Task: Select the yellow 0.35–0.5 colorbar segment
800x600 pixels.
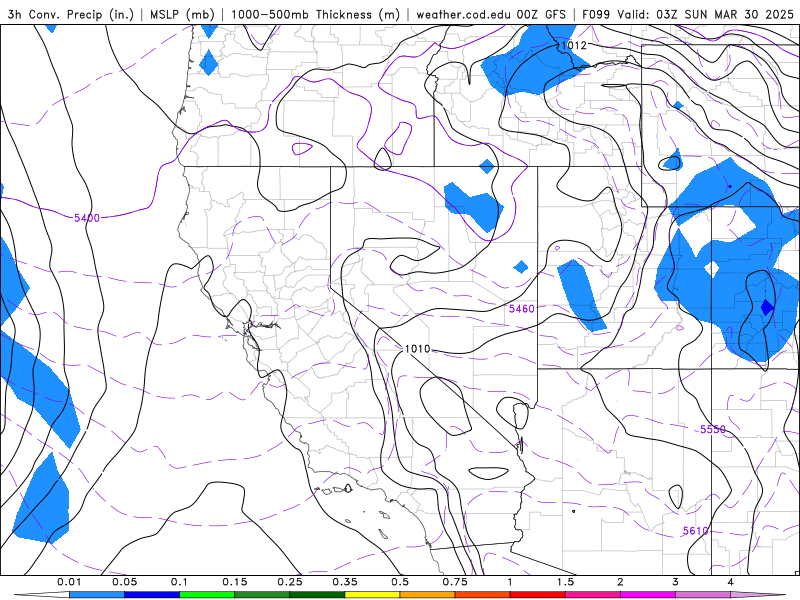Action: [372, 595]
